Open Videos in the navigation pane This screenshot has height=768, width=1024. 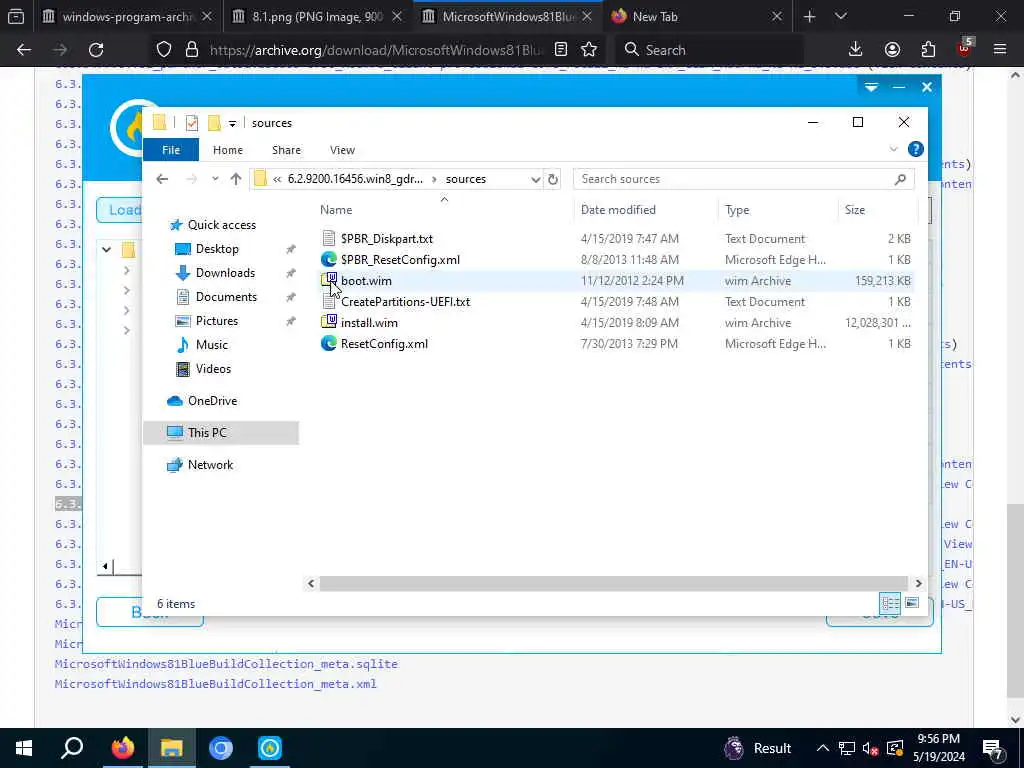point(213,369)
